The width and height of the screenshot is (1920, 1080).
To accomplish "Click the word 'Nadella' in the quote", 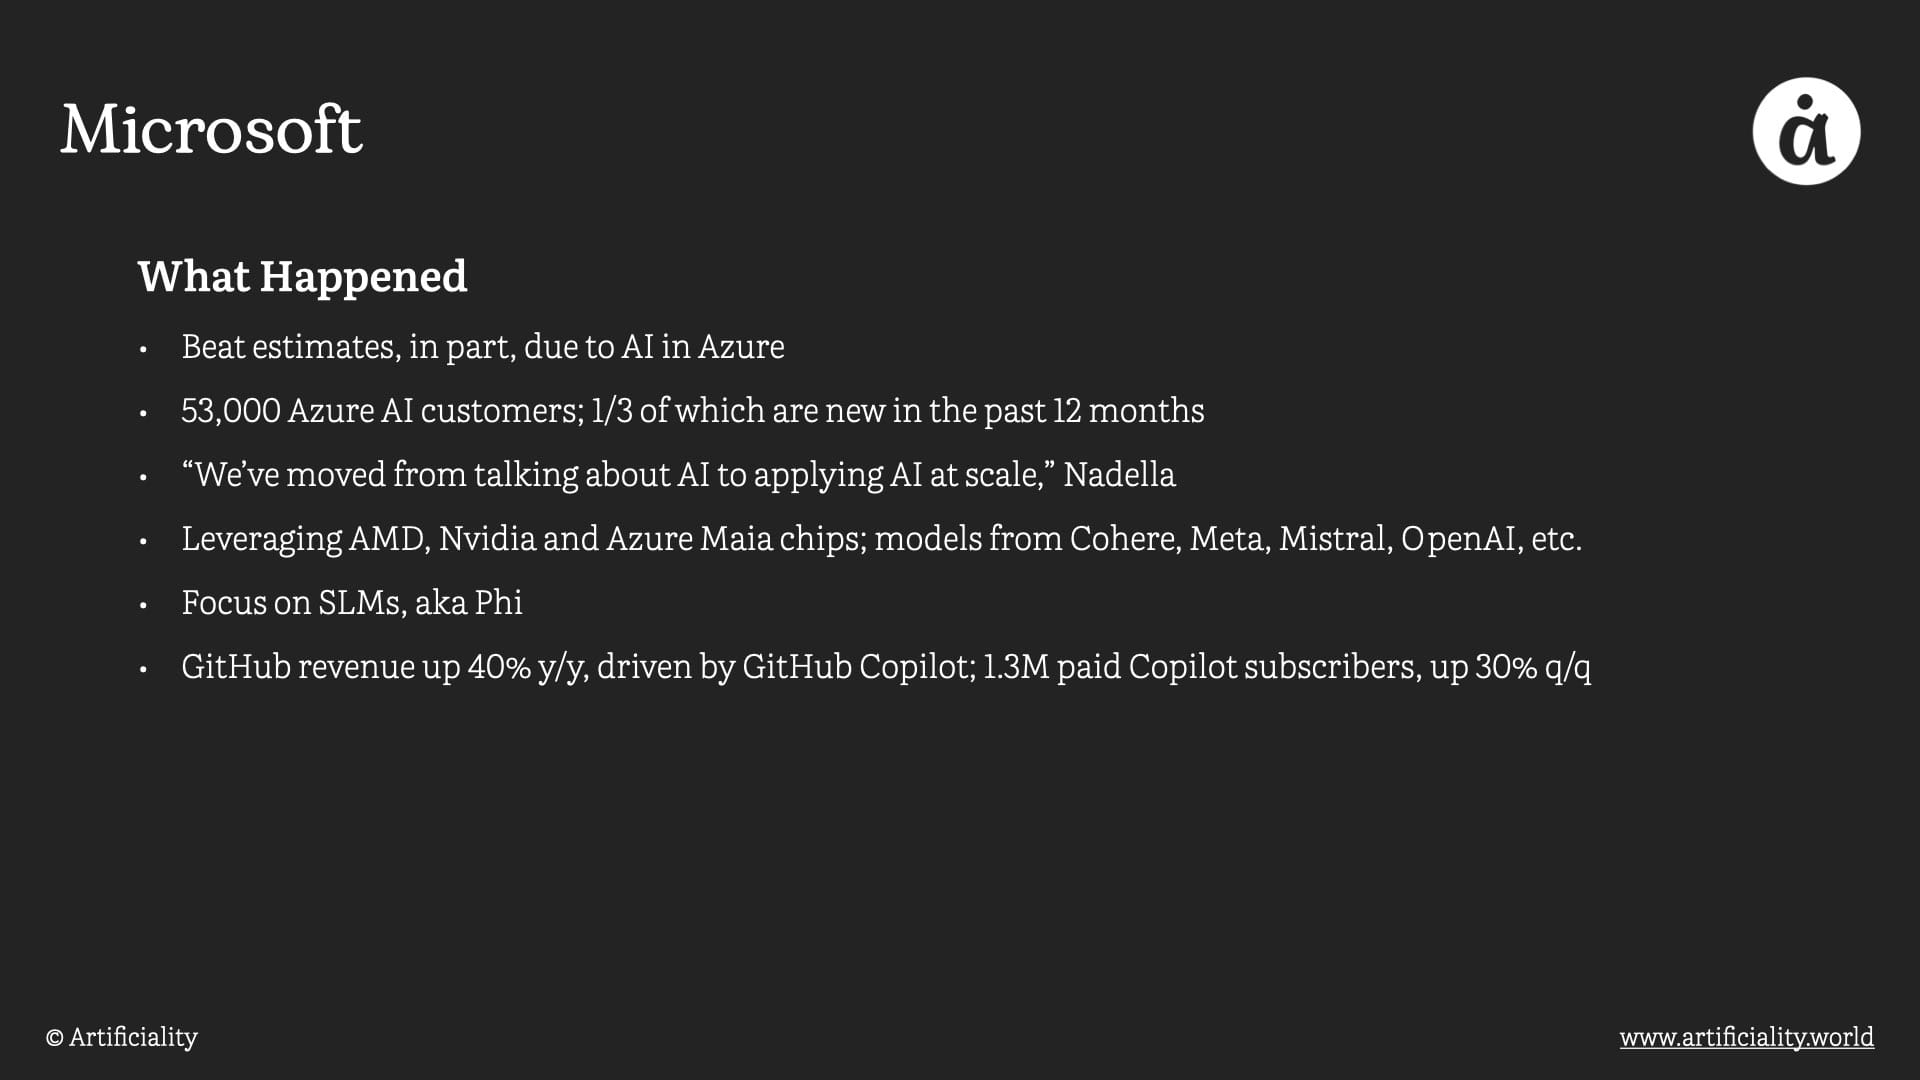I will [1119, 475].
